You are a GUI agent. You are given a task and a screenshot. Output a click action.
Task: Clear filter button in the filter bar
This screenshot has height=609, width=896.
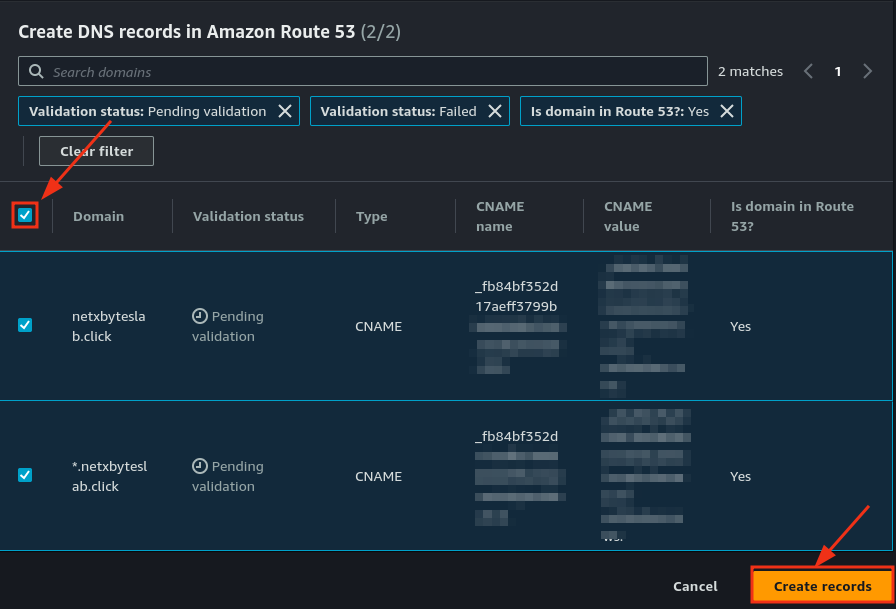96,151
